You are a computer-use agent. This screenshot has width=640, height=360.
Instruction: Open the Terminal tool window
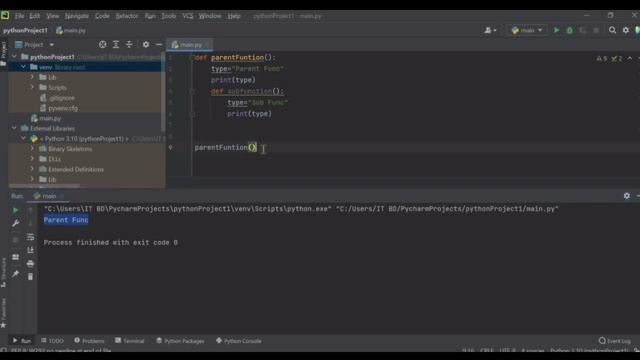(x=130, y=341)
